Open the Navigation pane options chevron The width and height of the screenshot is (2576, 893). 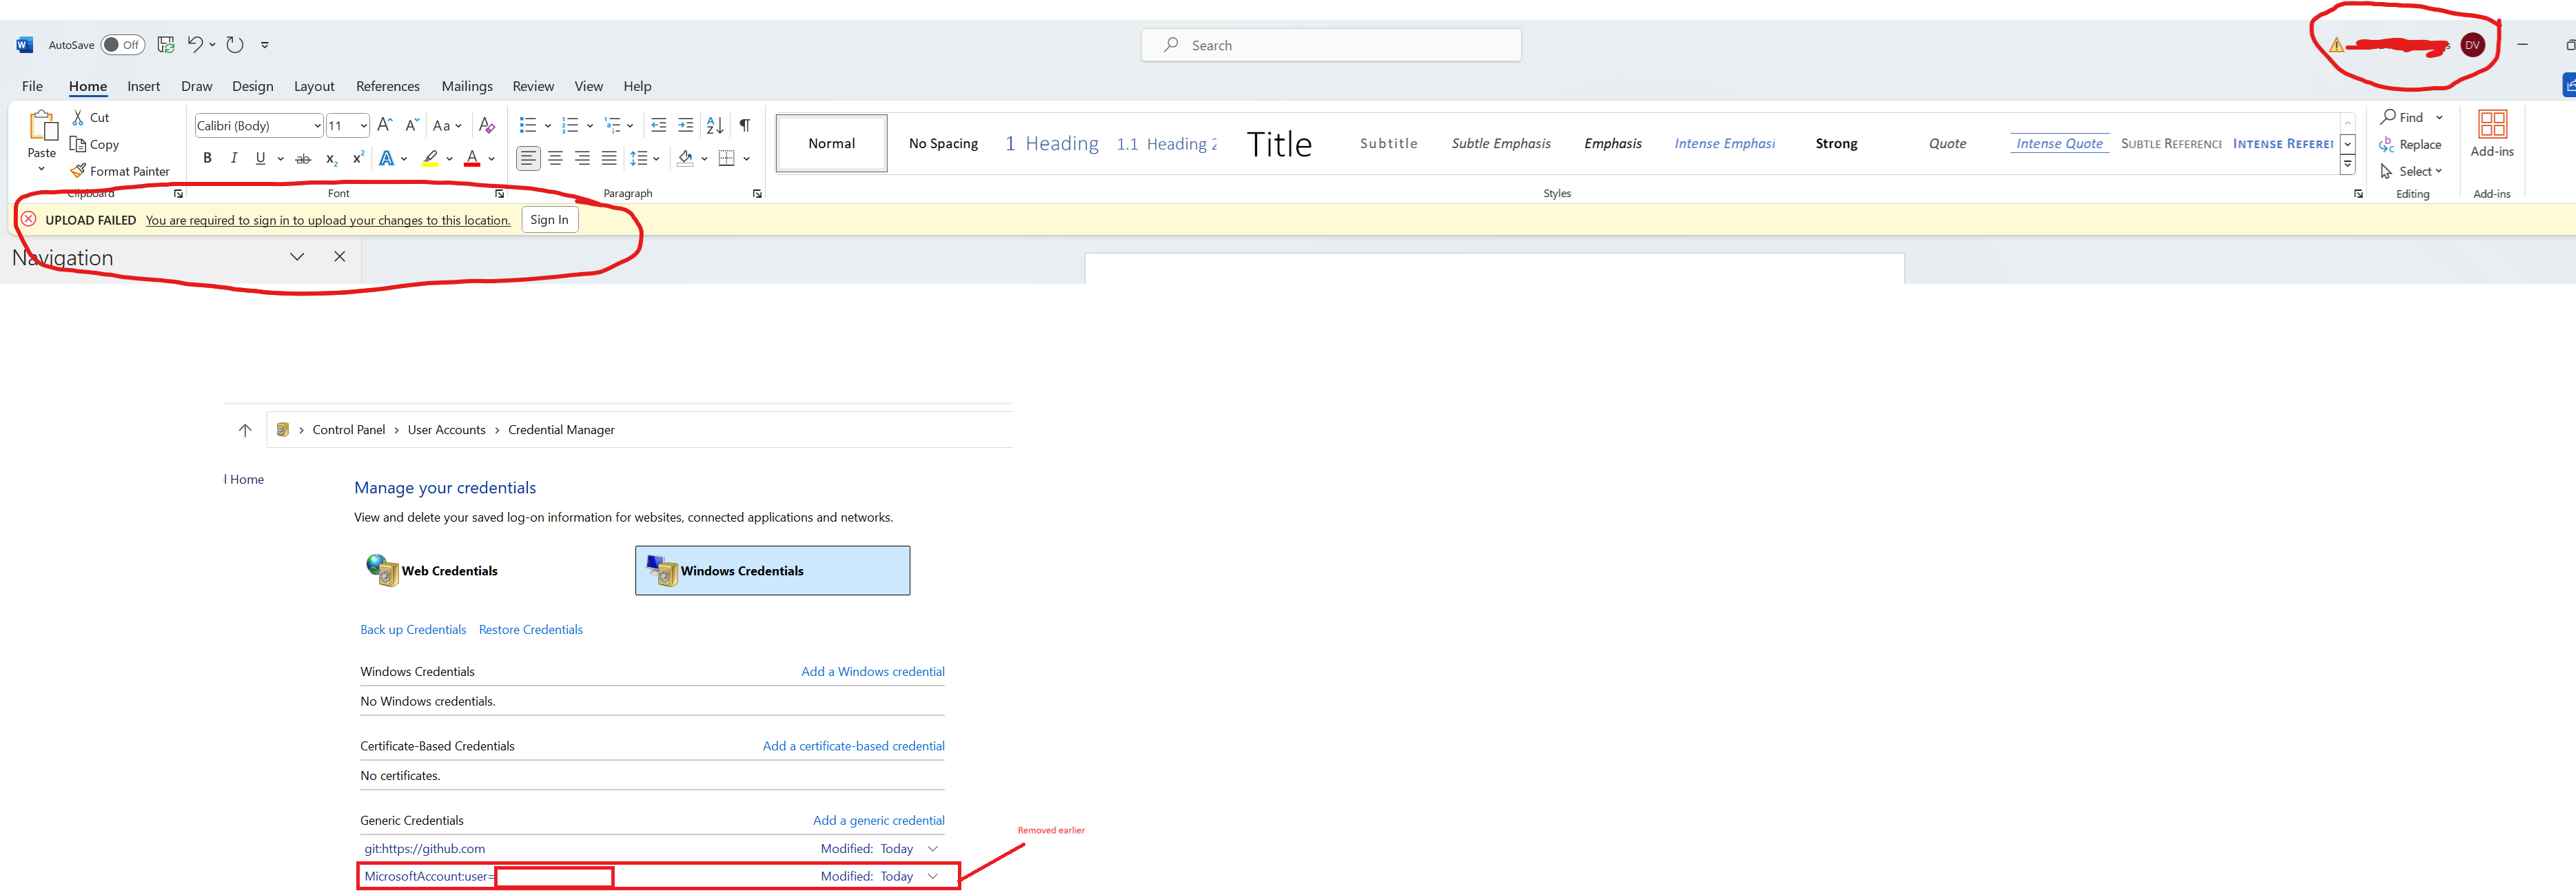[x=297, y=257]
